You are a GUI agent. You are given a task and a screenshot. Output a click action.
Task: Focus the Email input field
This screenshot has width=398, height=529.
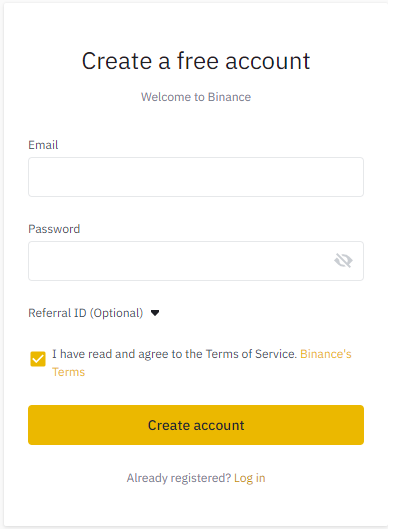[x=196, y=177]
